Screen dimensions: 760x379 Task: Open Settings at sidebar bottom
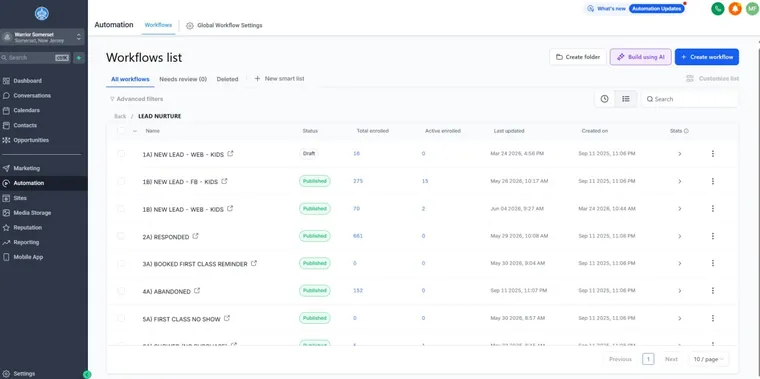(x=19, y=374)
